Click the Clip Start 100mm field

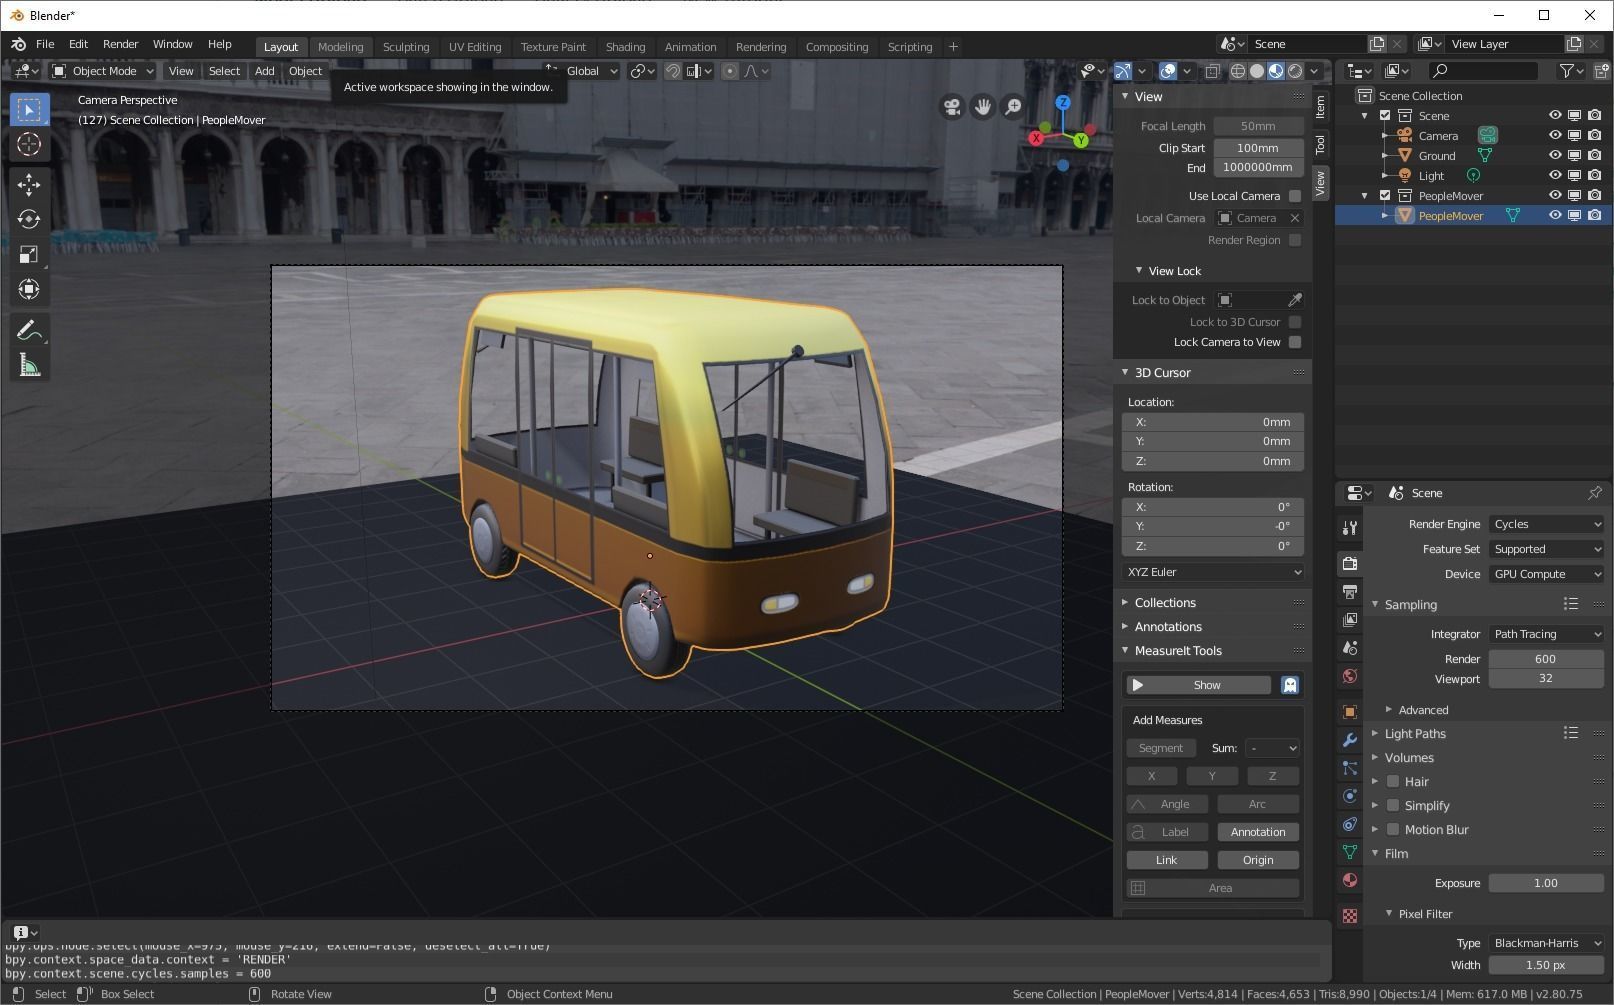(x=1258, y=148)
